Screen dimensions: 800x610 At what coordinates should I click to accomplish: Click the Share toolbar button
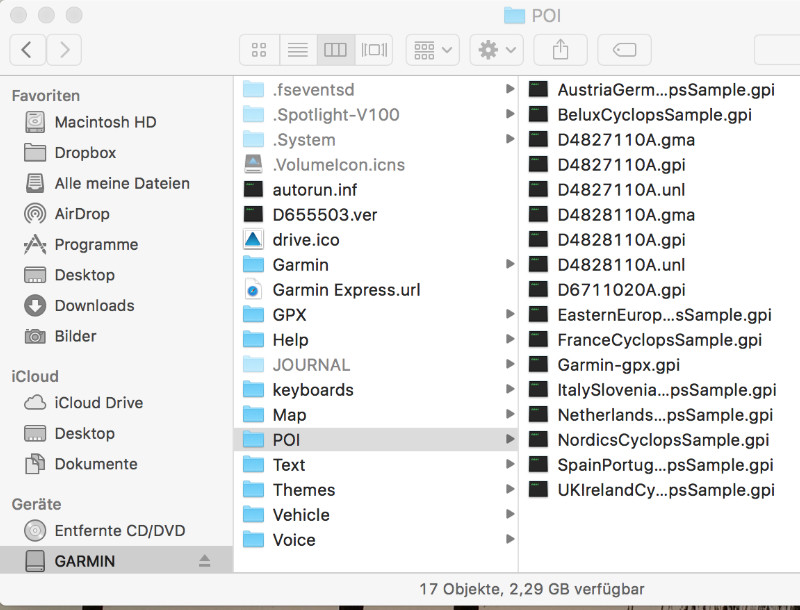pyautogui.click(x=560, y=49)
